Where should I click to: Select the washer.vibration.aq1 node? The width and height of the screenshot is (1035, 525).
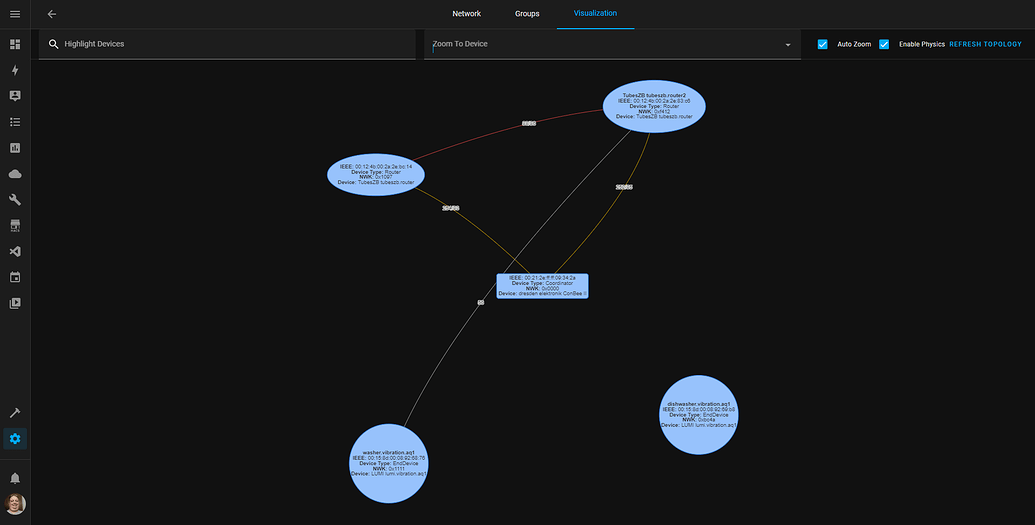click(x=389, y=464)
